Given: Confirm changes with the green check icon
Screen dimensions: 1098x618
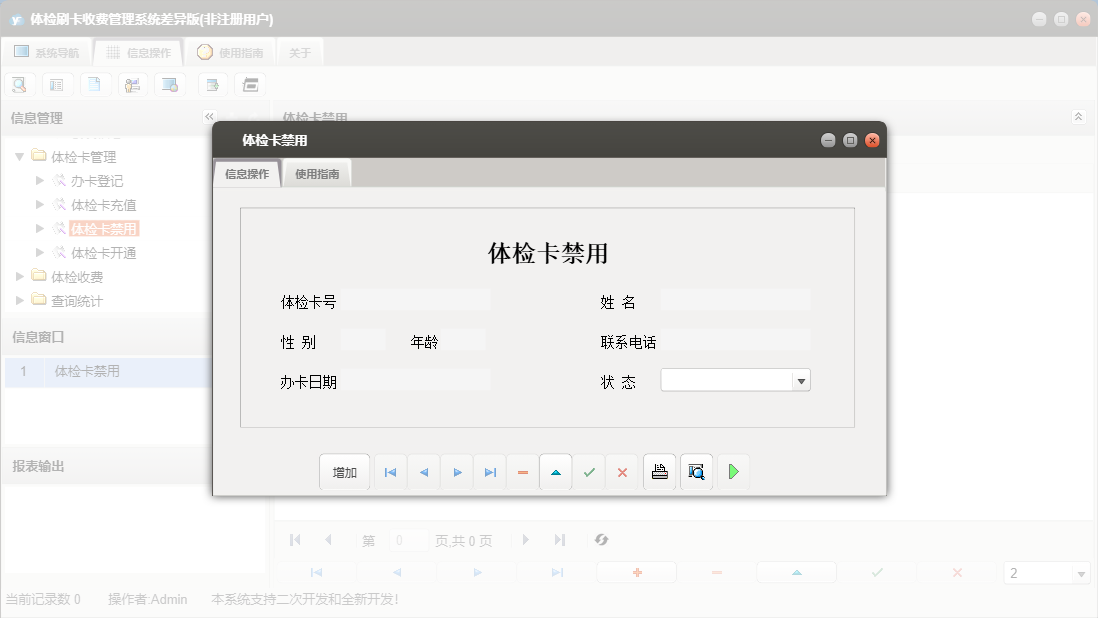Looking at the screenshot, I should tap(589, 471).
